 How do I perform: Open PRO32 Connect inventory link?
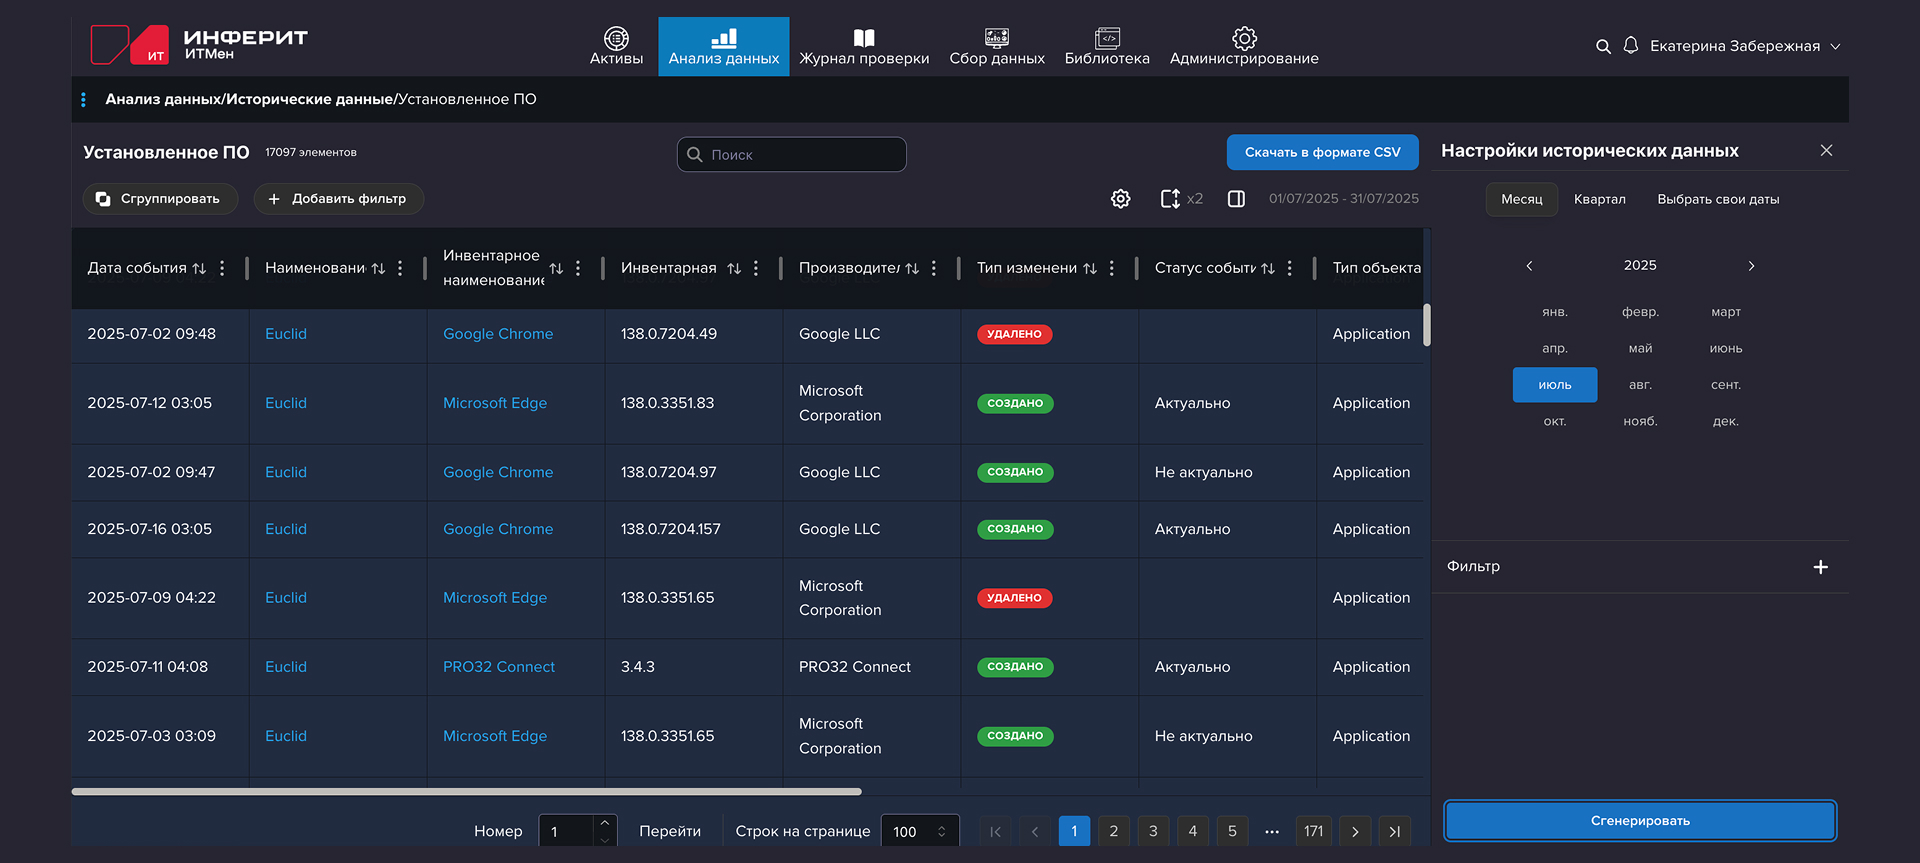coord(499,667)
